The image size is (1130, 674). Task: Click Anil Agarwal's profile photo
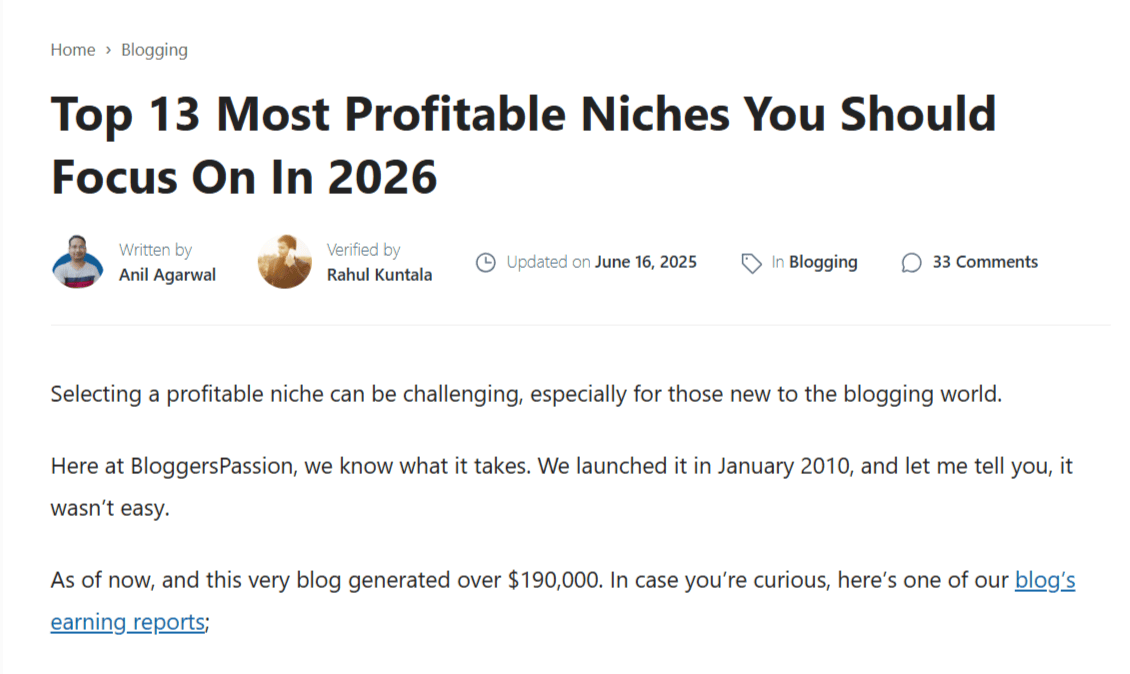coord(77,262)
